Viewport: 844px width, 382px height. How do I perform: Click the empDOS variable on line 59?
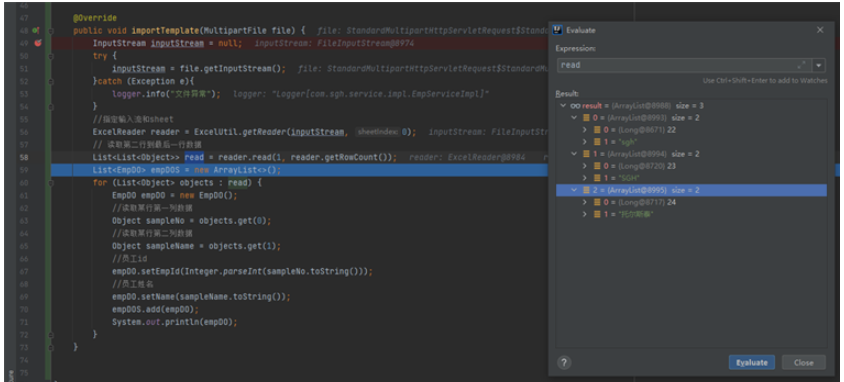165,170
